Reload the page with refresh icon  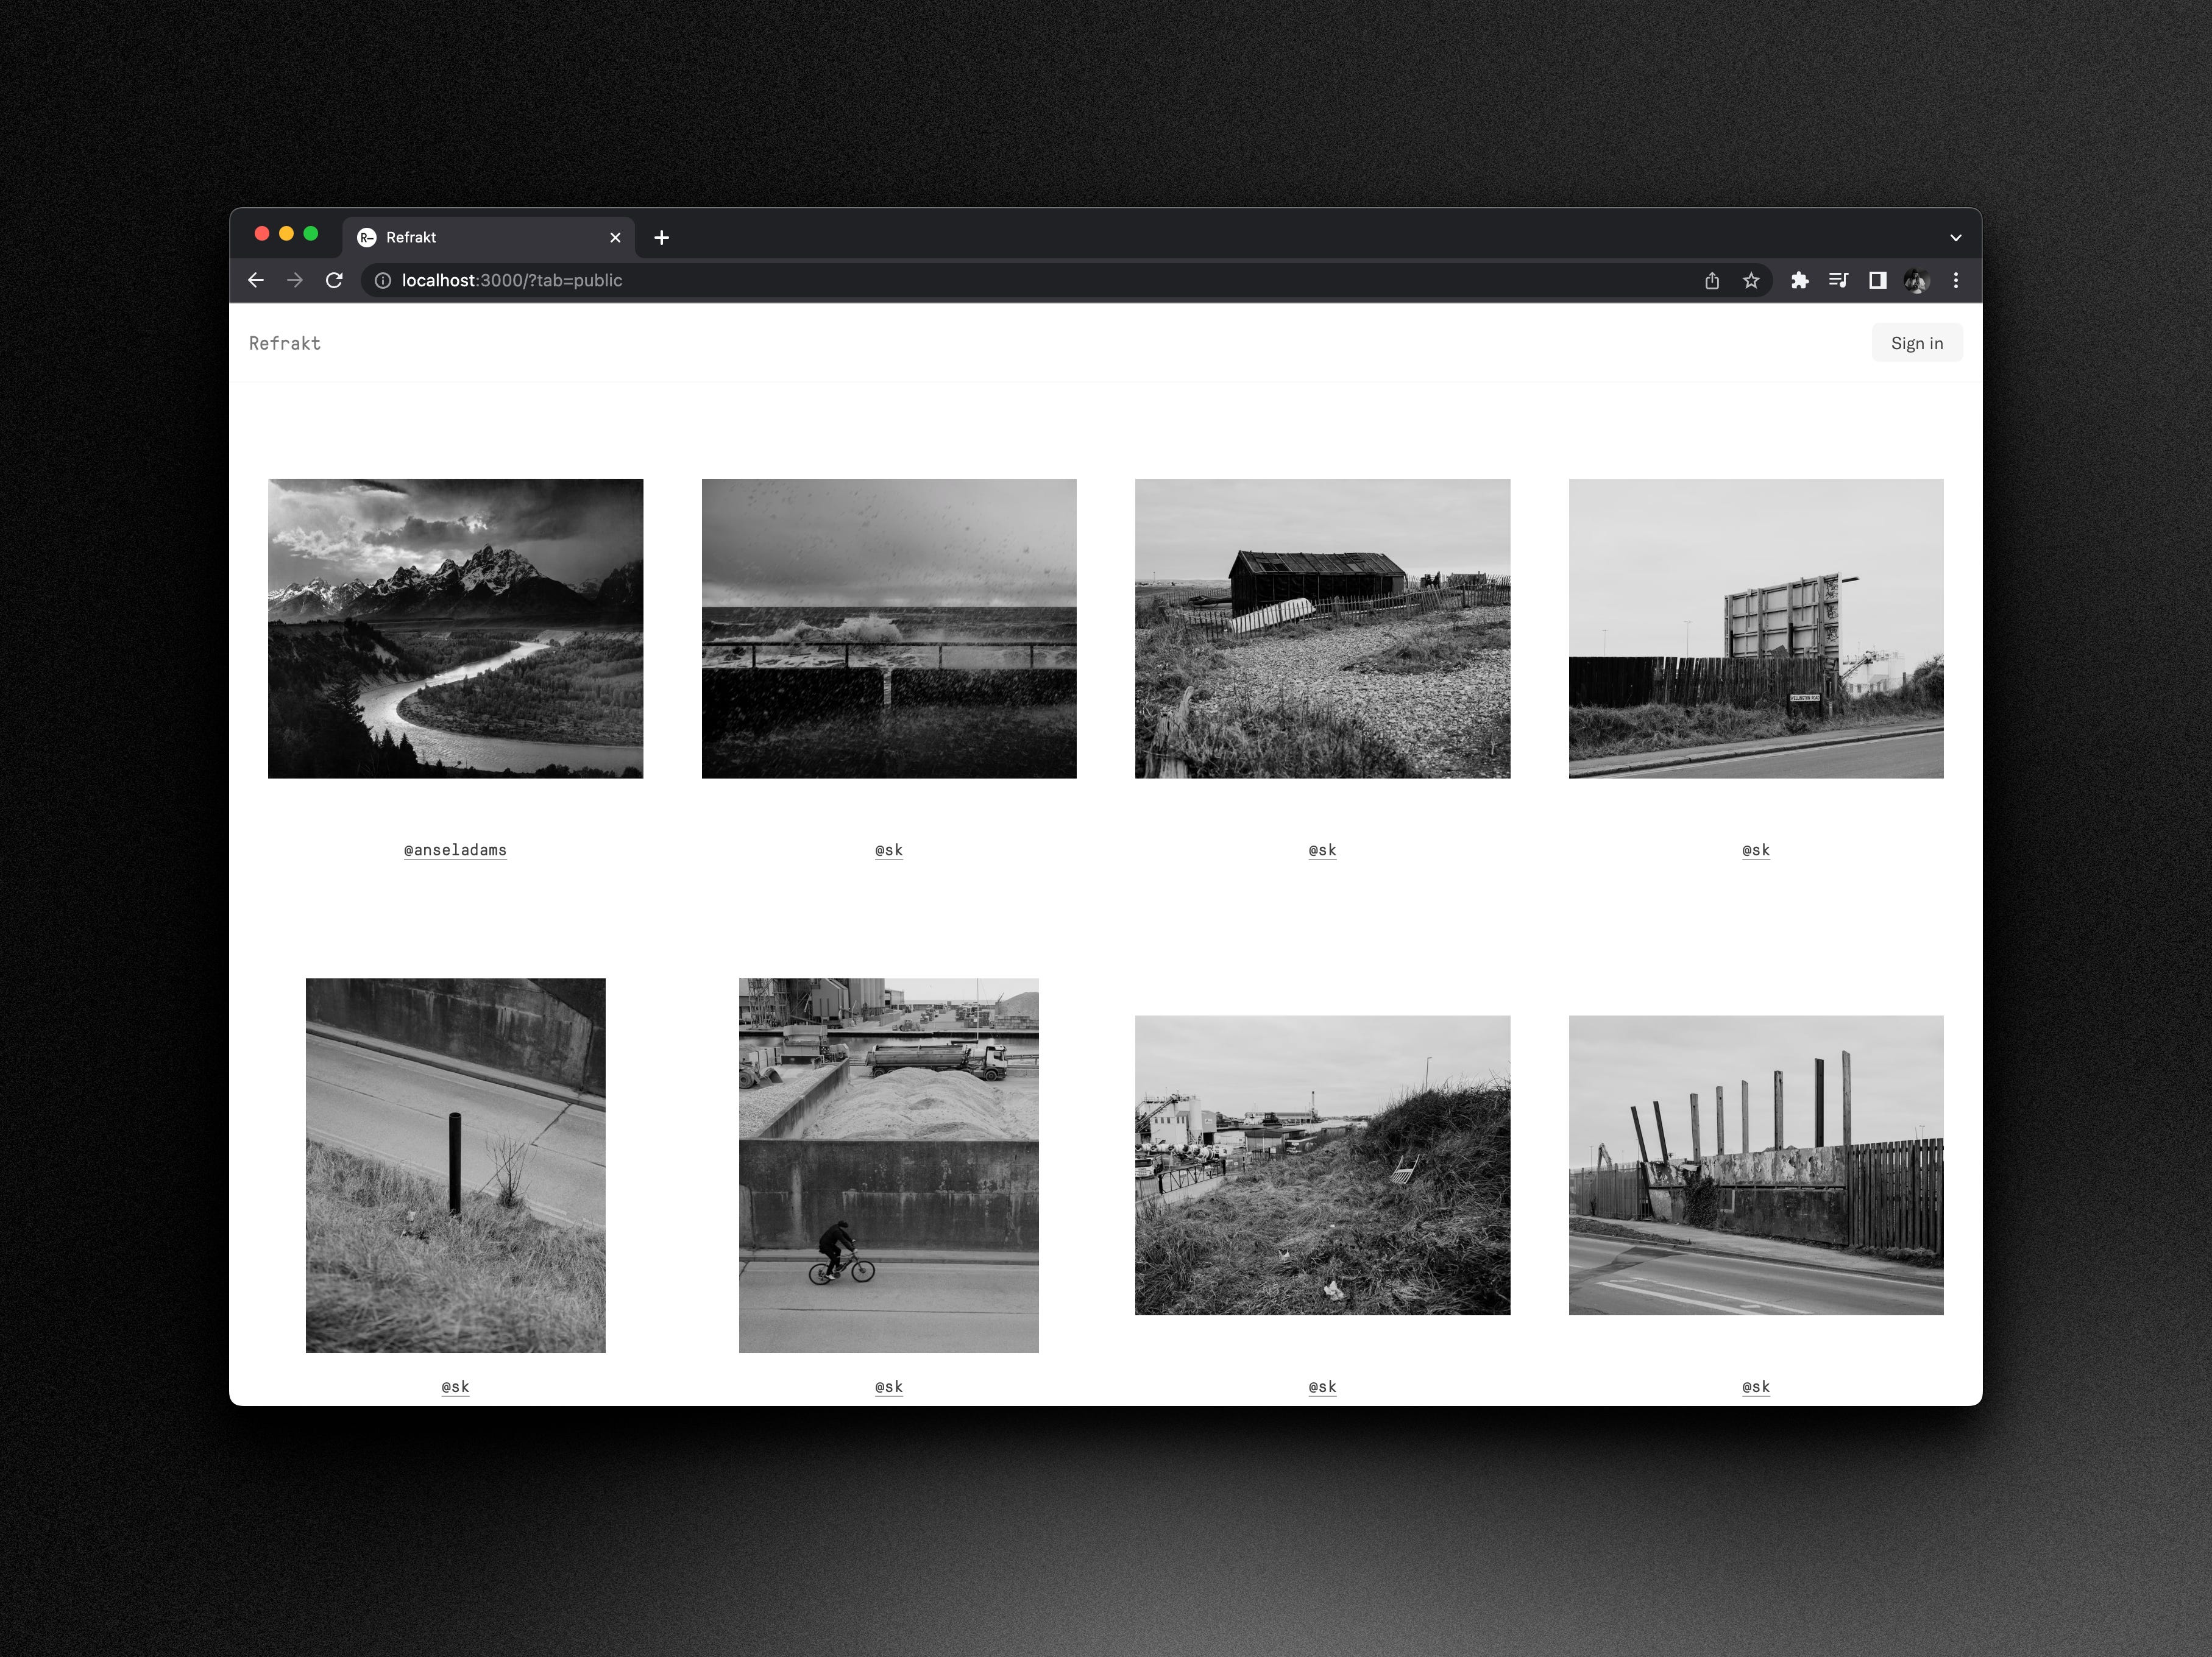tap(334, 281)
